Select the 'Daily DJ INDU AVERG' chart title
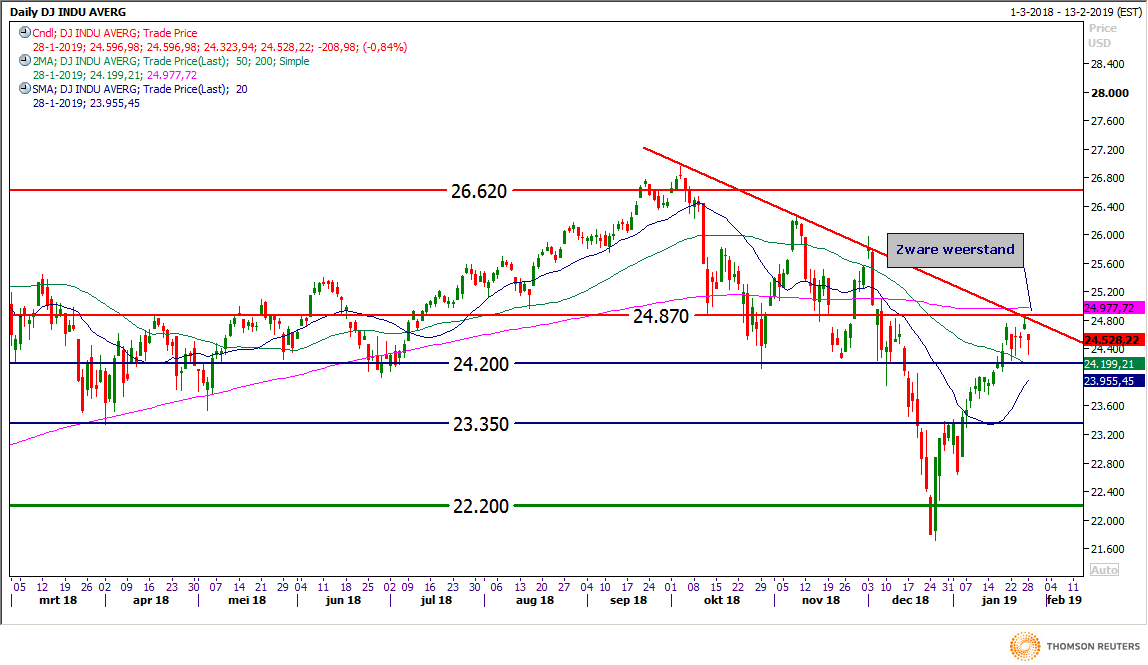Screen dimensions: 1148x665 click(67, 12)
